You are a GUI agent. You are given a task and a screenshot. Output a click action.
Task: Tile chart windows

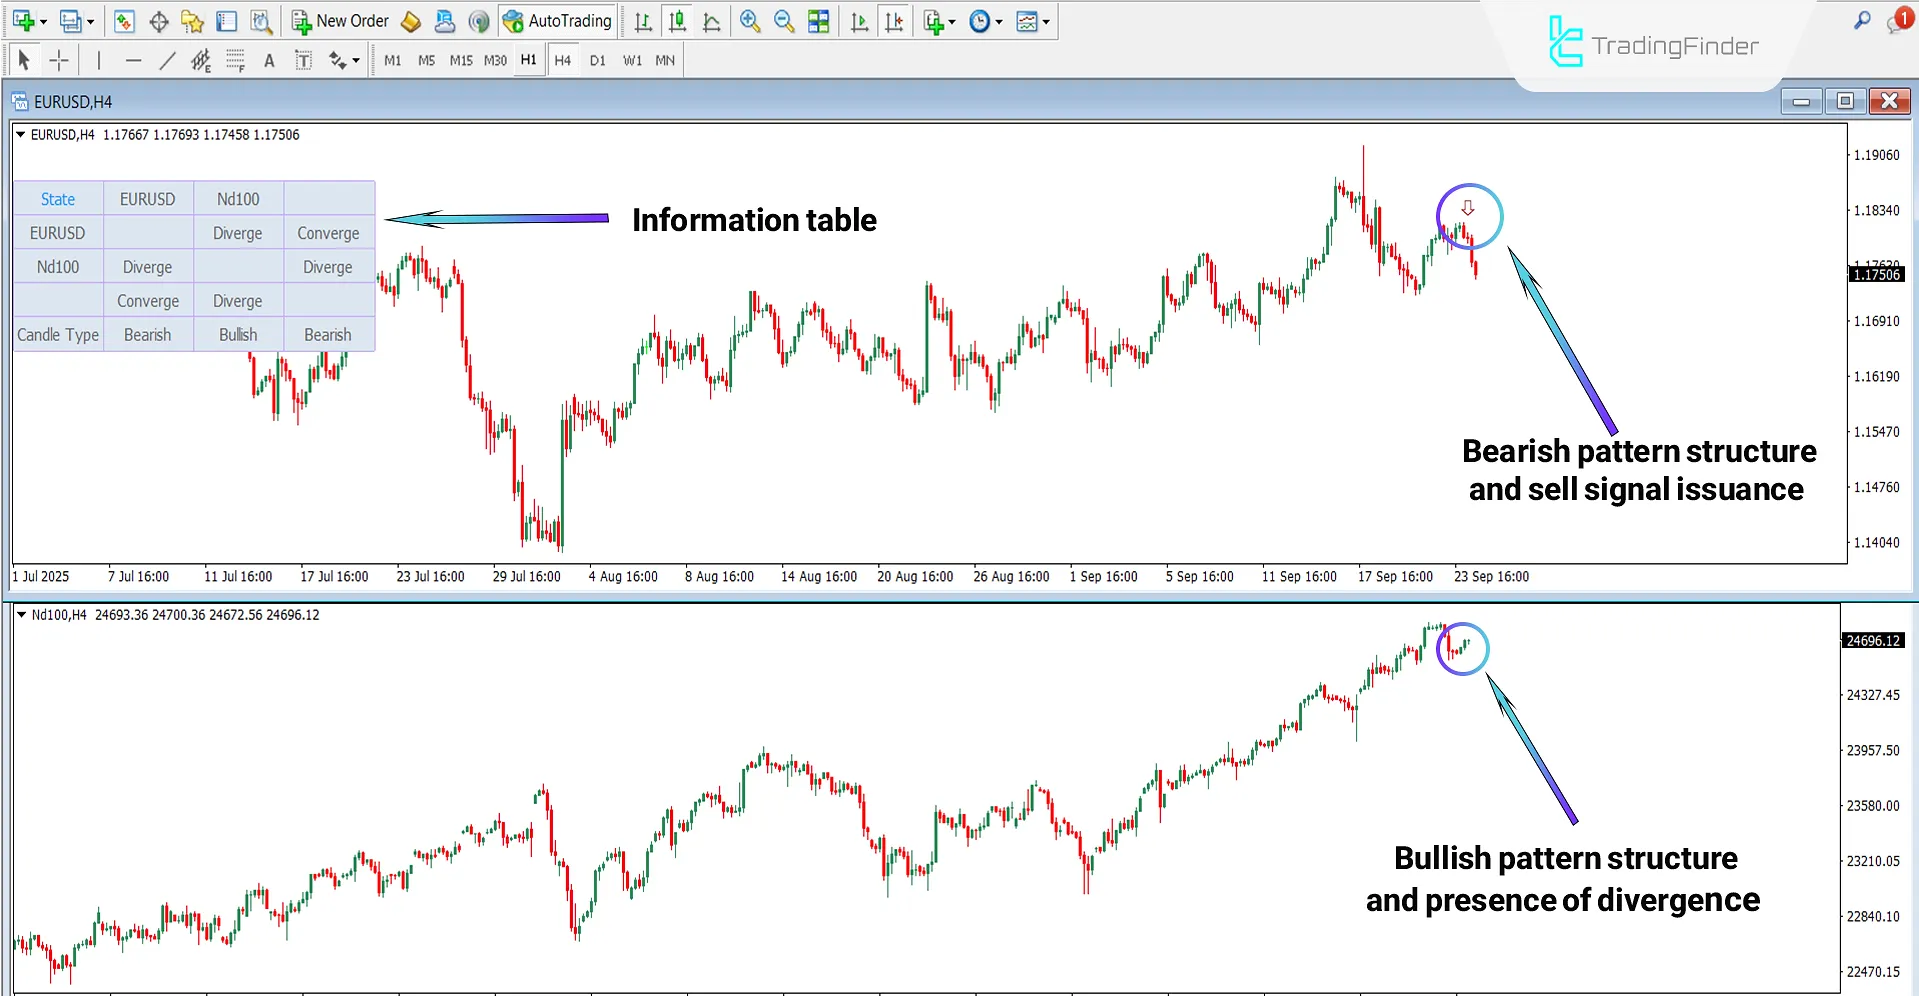click(818, 21)
